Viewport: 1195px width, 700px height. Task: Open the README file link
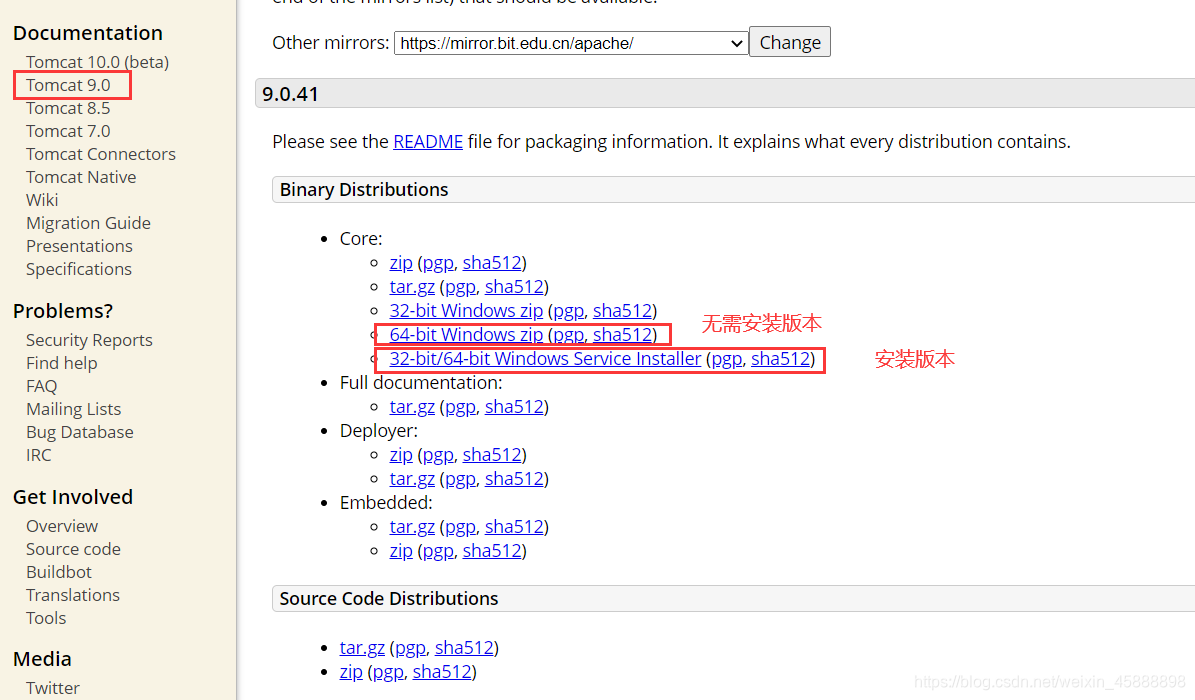[428, 142]
